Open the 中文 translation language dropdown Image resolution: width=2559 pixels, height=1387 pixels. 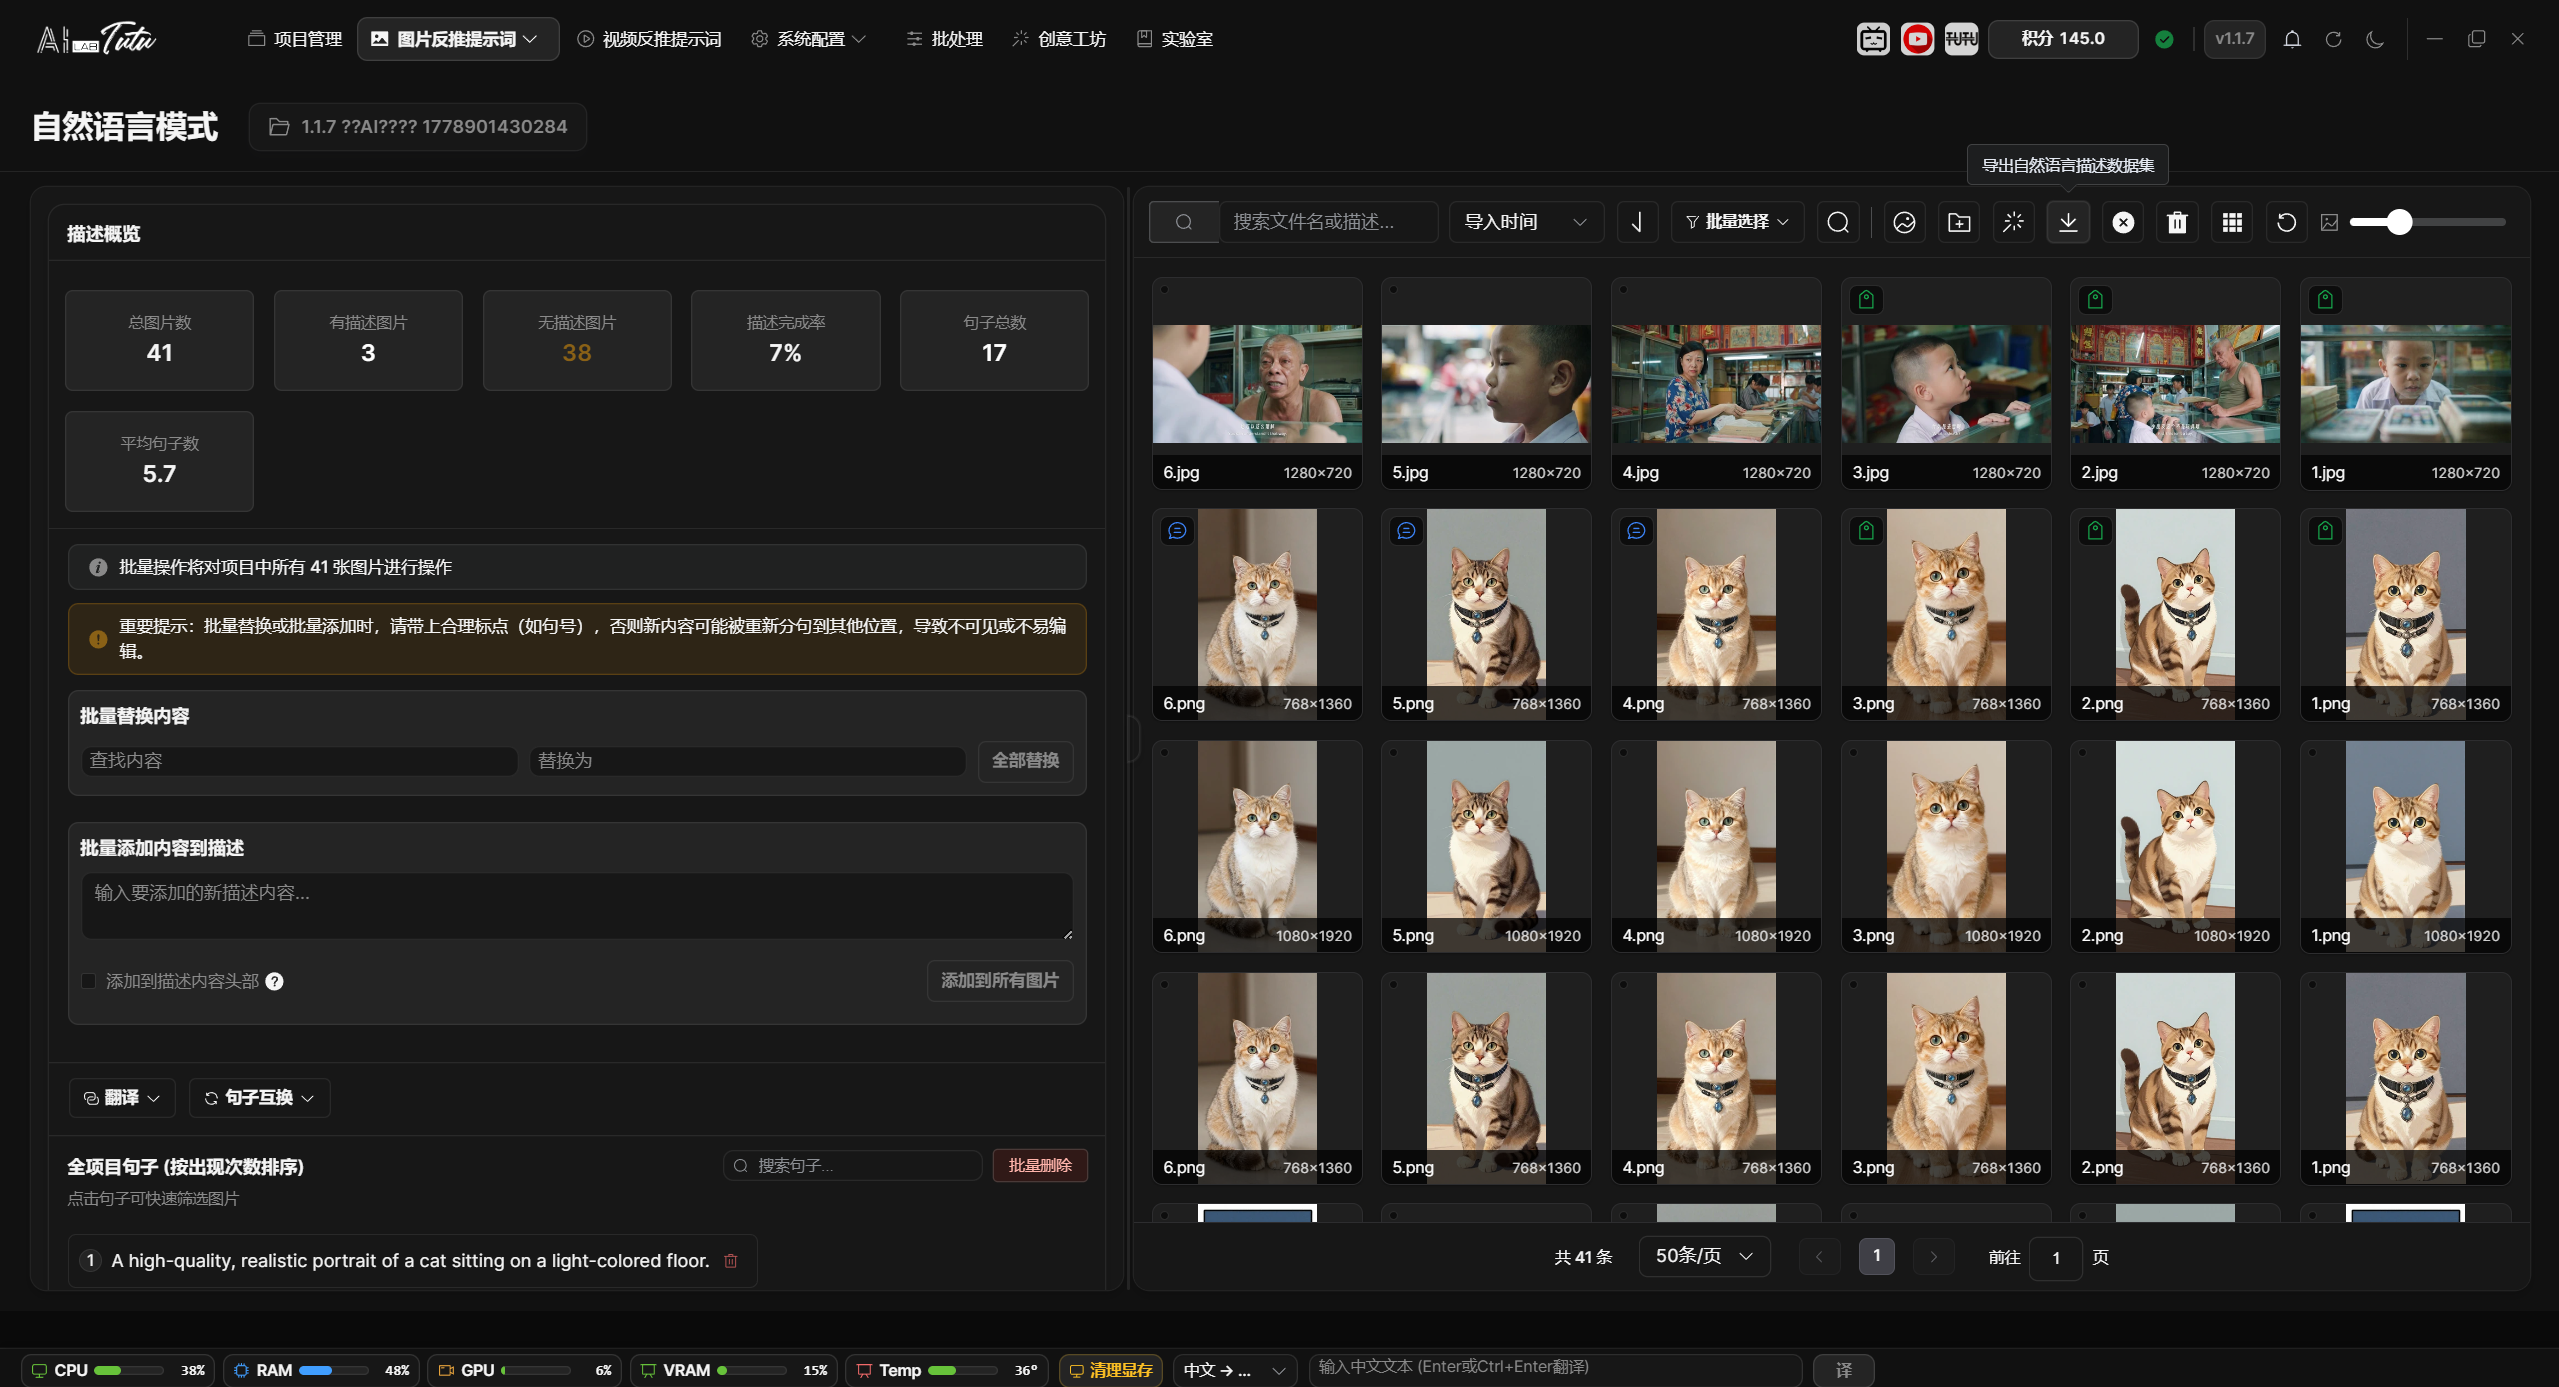pyautogui.click(x=1234, y=1370)
